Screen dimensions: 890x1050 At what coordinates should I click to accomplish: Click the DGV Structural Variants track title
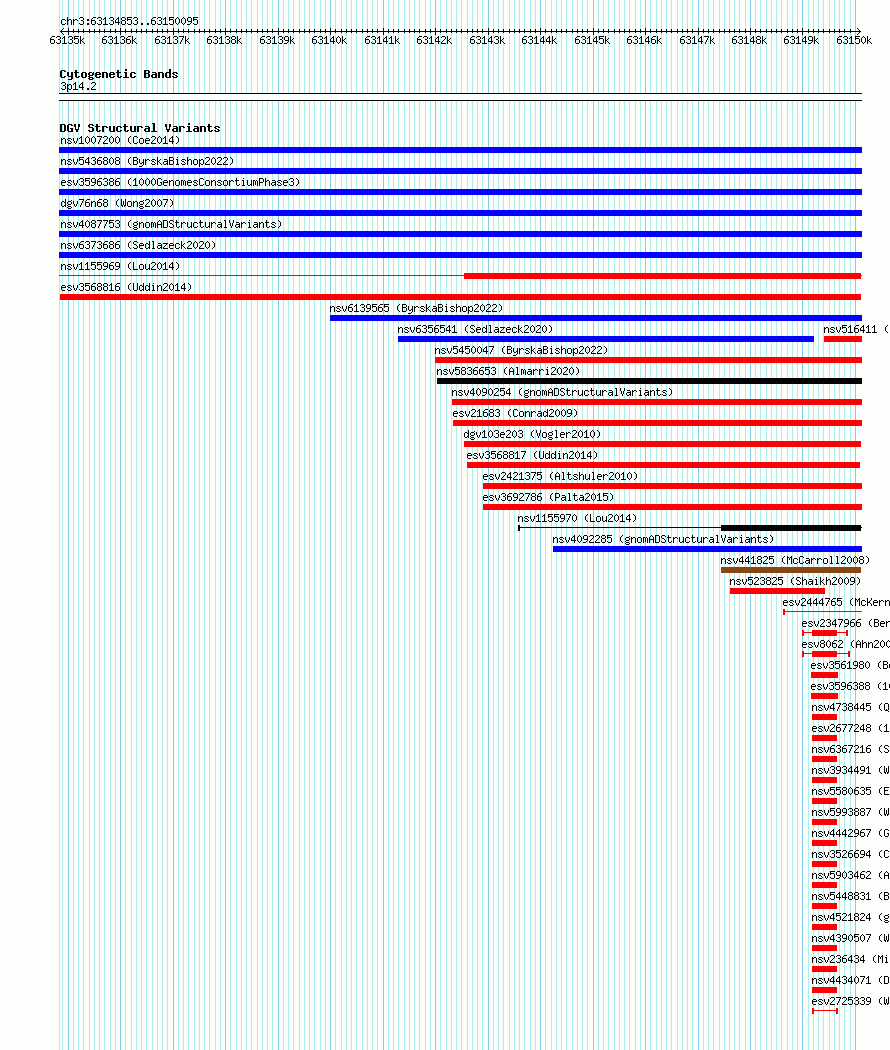click(x=139, y=128)
